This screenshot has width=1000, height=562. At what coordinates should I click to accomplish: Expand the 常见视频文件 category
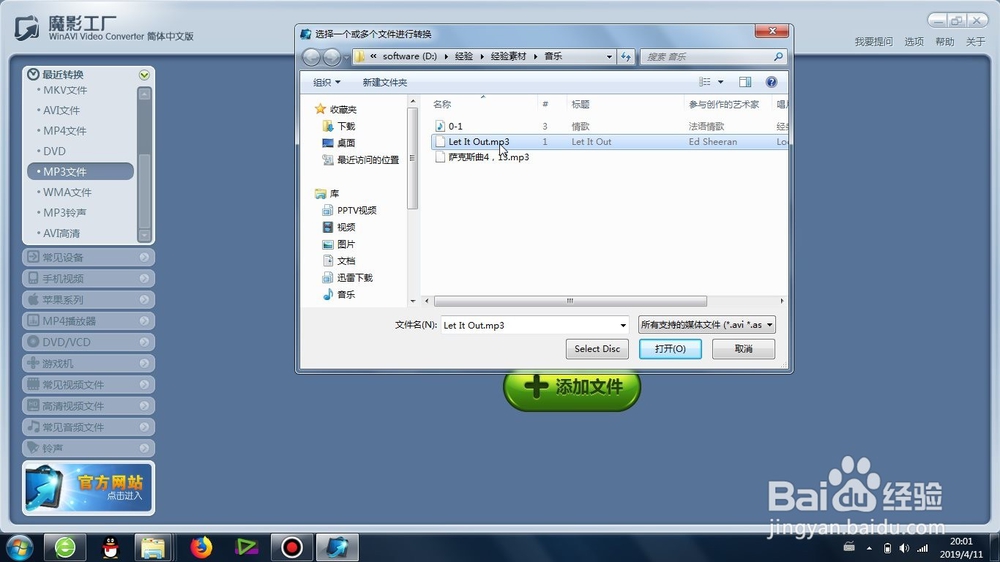(88, 385)
